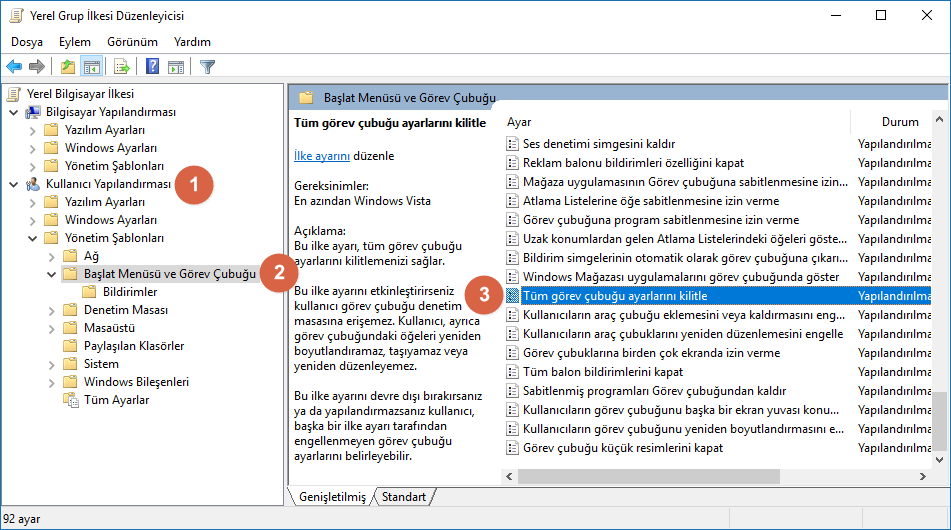Select Yönetim Şablonları under Bilgisayar Yapılandırması
The image size is (951, 530).
click(114, 166)
